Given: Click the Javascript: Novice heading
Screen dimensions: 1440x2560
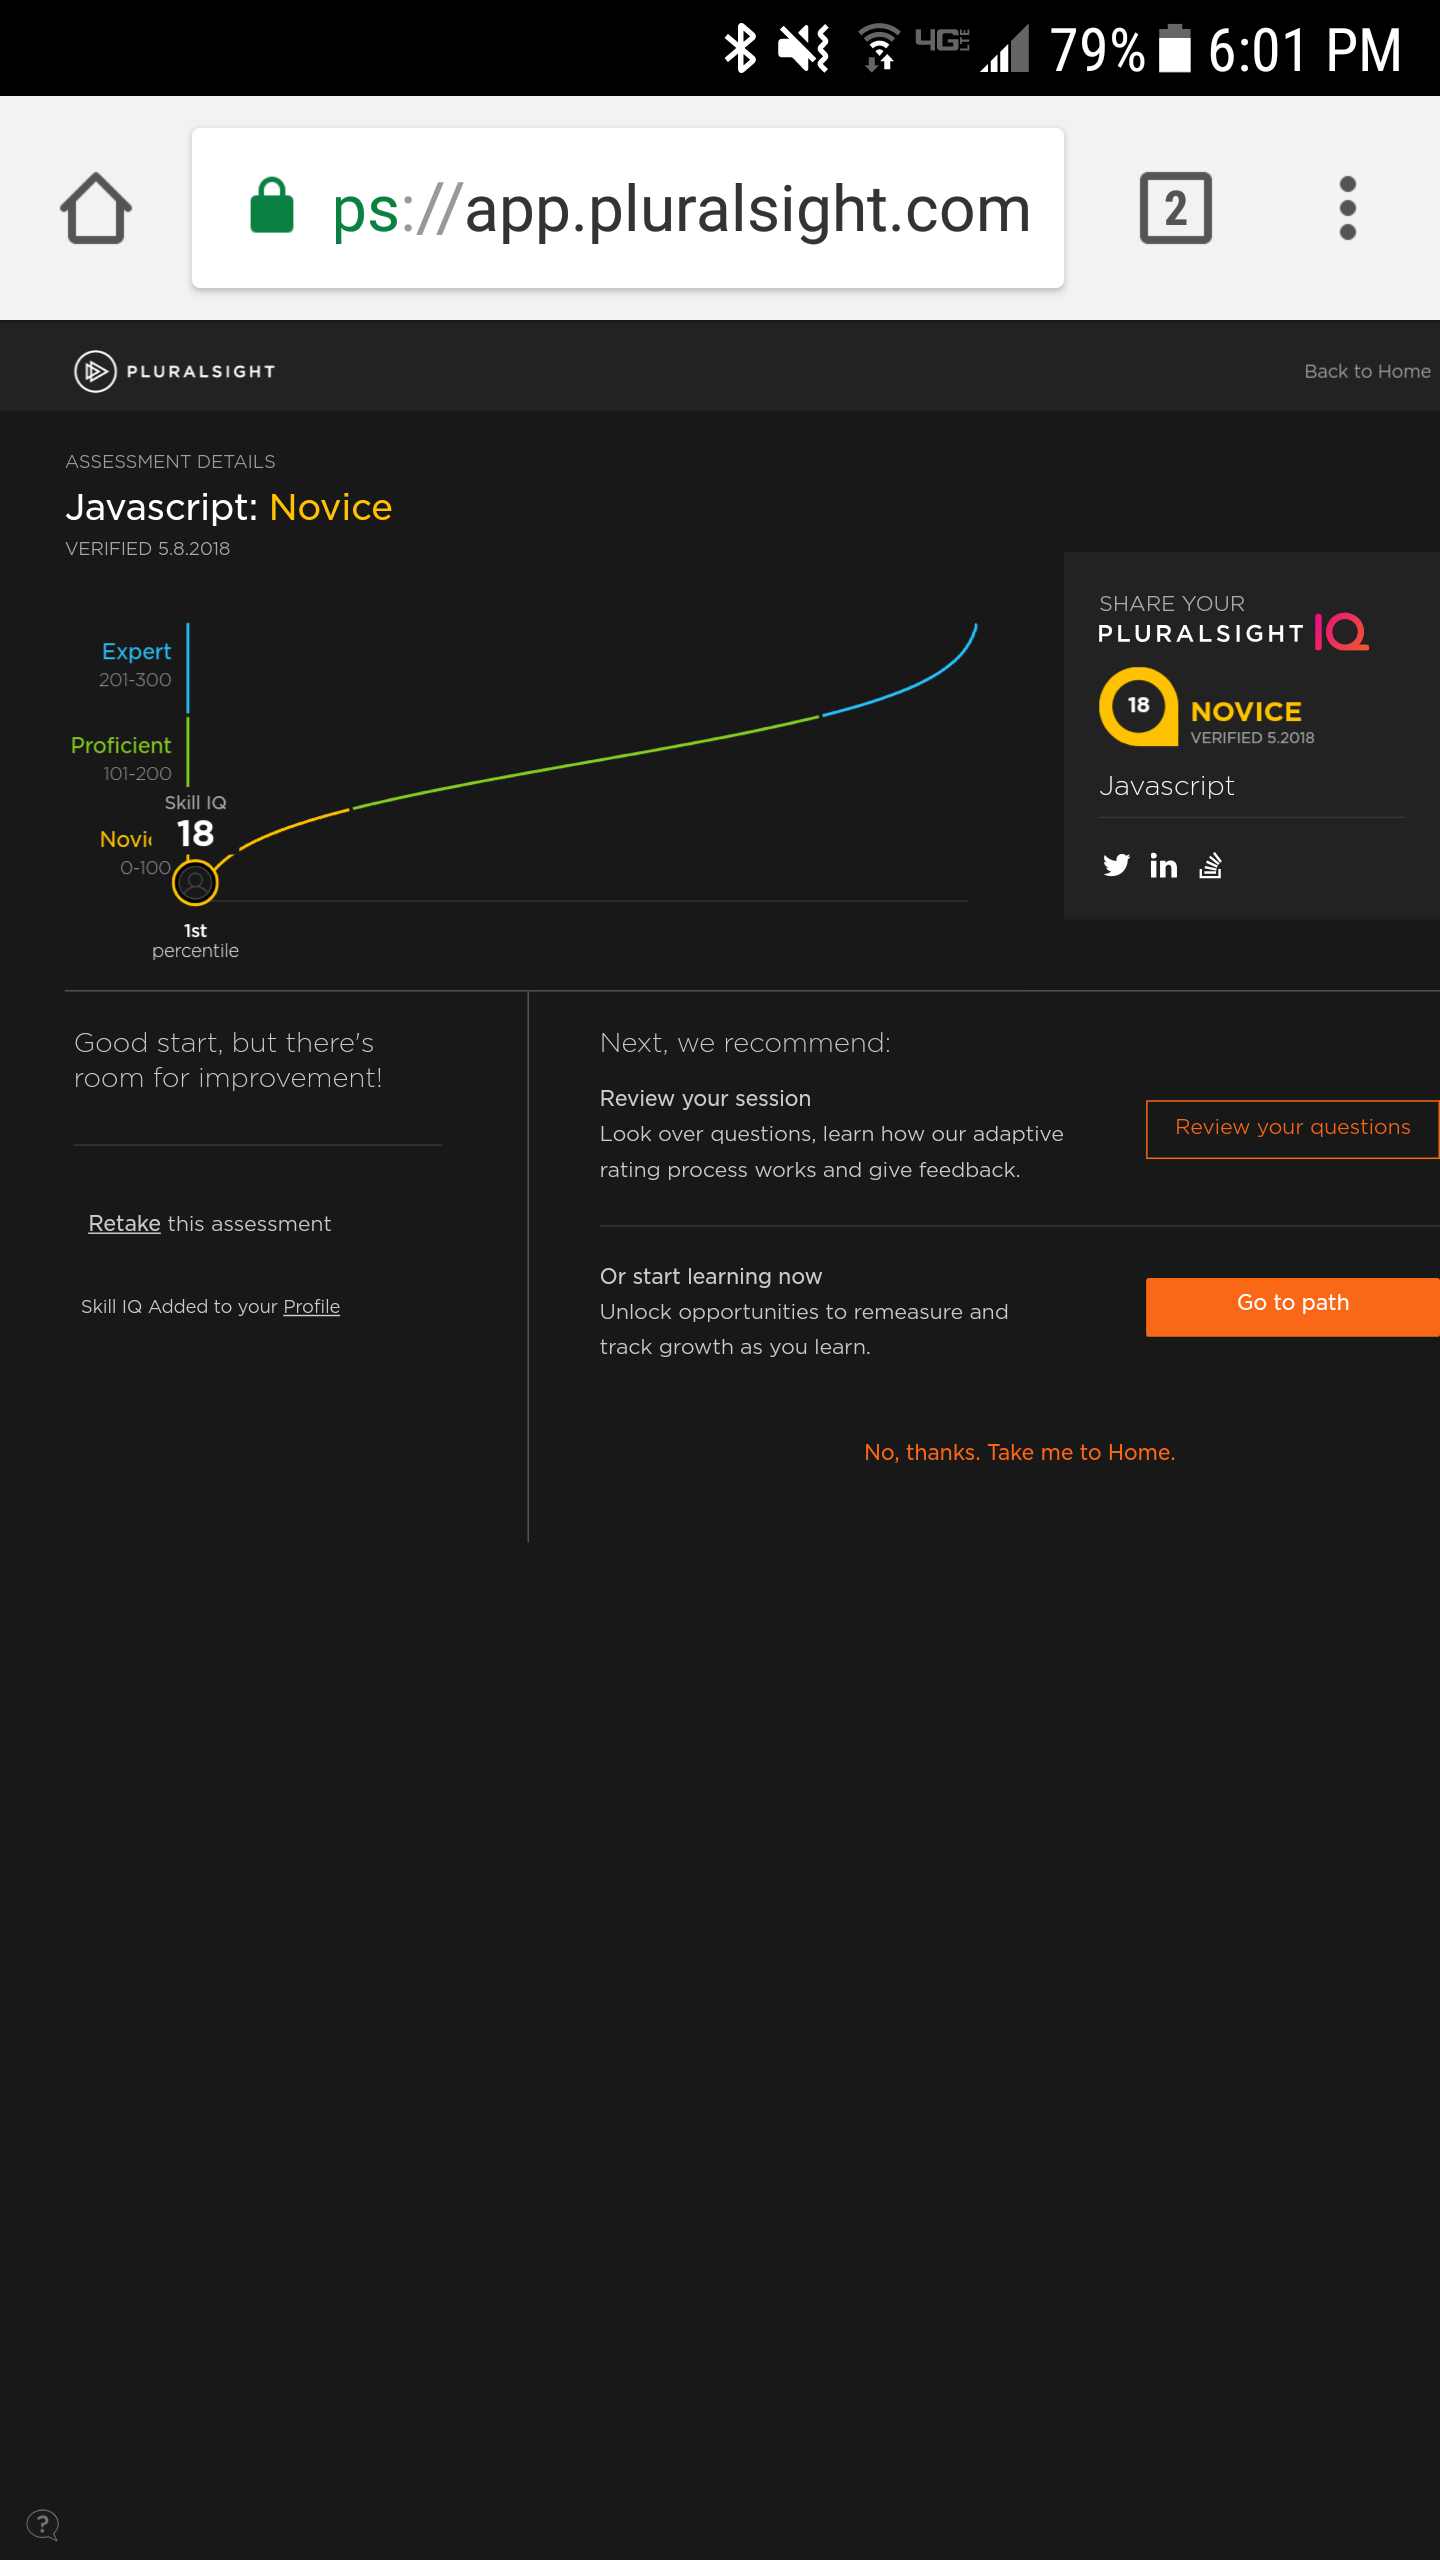Looking at the screenshot, I should 228,507.
